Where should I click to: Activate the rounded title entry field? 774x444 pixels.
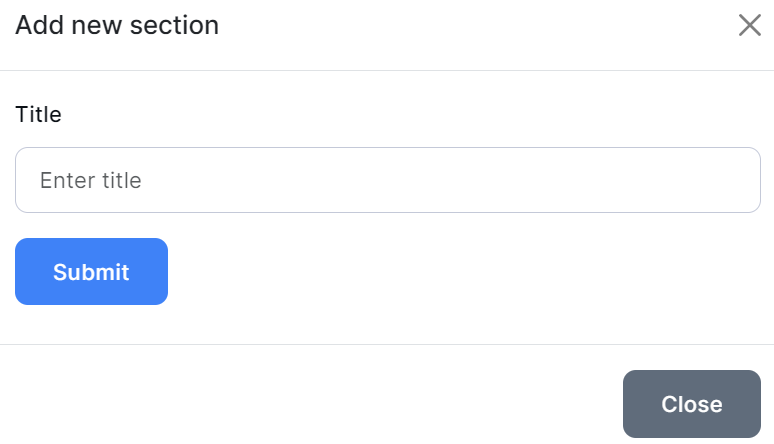(x=388, y=180)
